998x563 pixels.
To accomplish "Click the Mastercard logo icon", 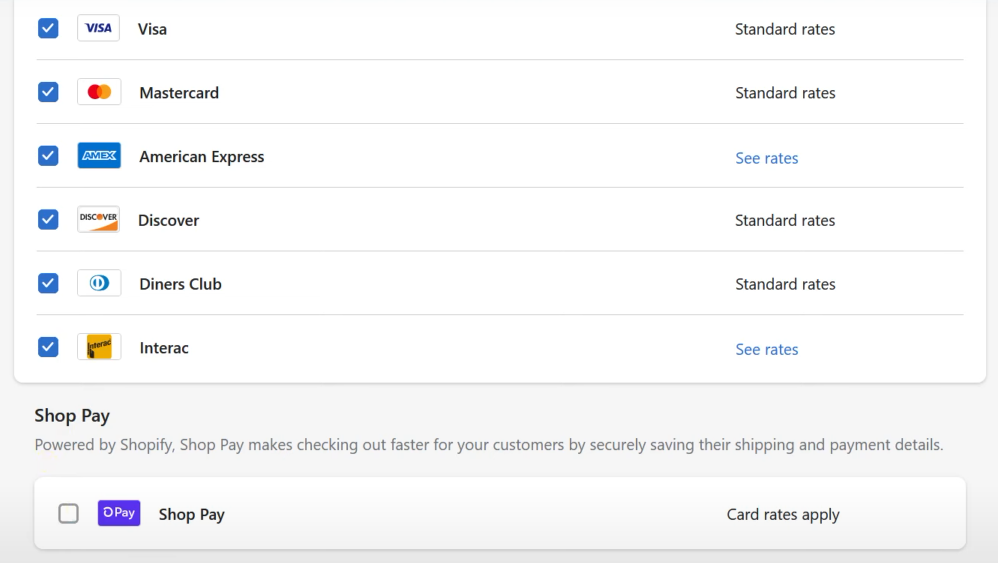I will pyautogui.click(x=99, y=92).
